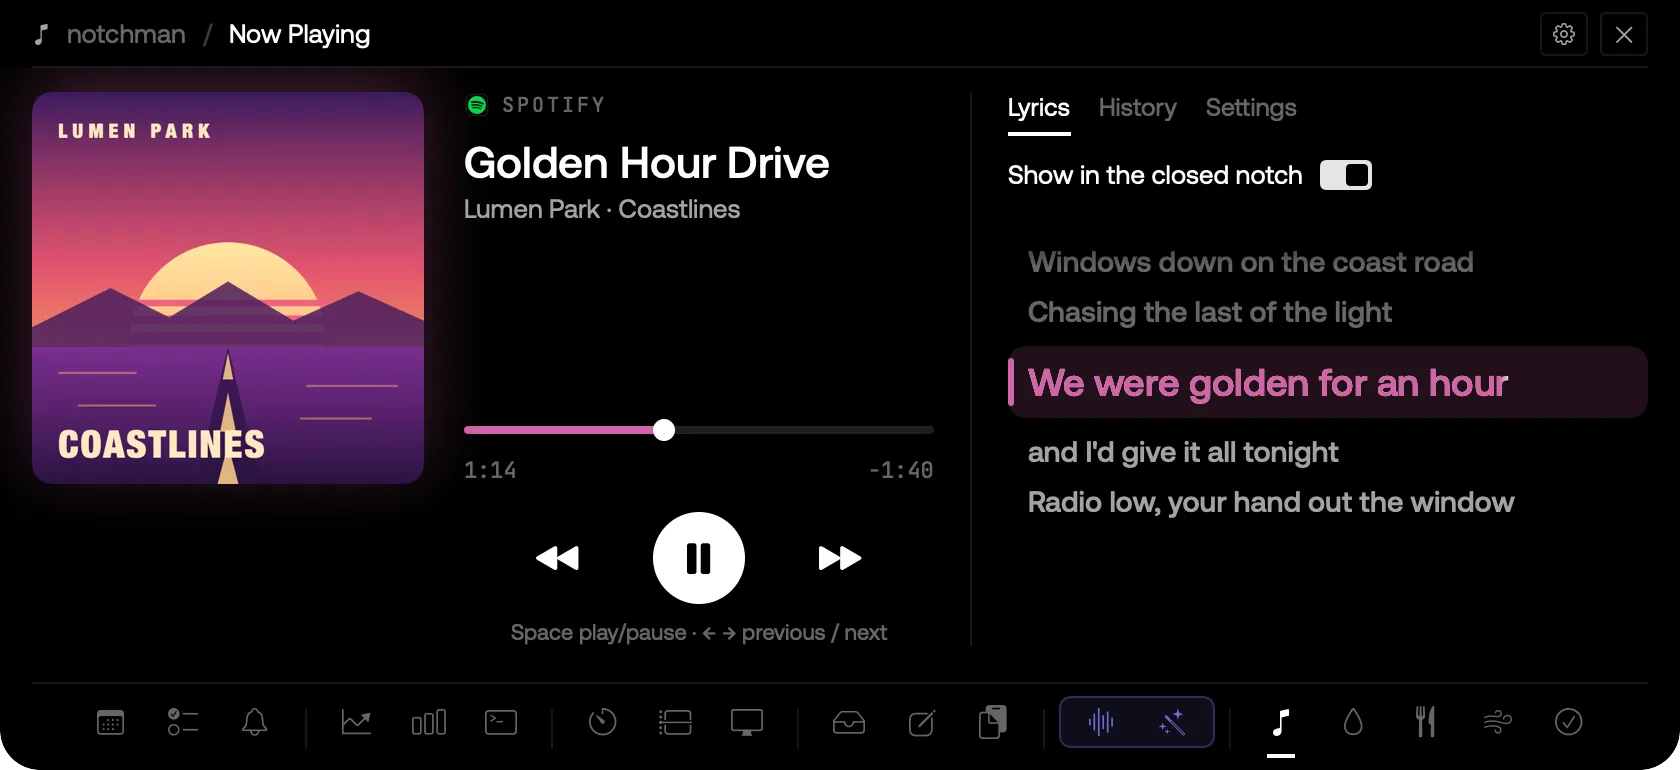The width and height of the screenshot is (1680, 770).
Task: Click the lyric 'Windows down on the coast road'
Action: pyautogui.click(x=1251, y=262)
